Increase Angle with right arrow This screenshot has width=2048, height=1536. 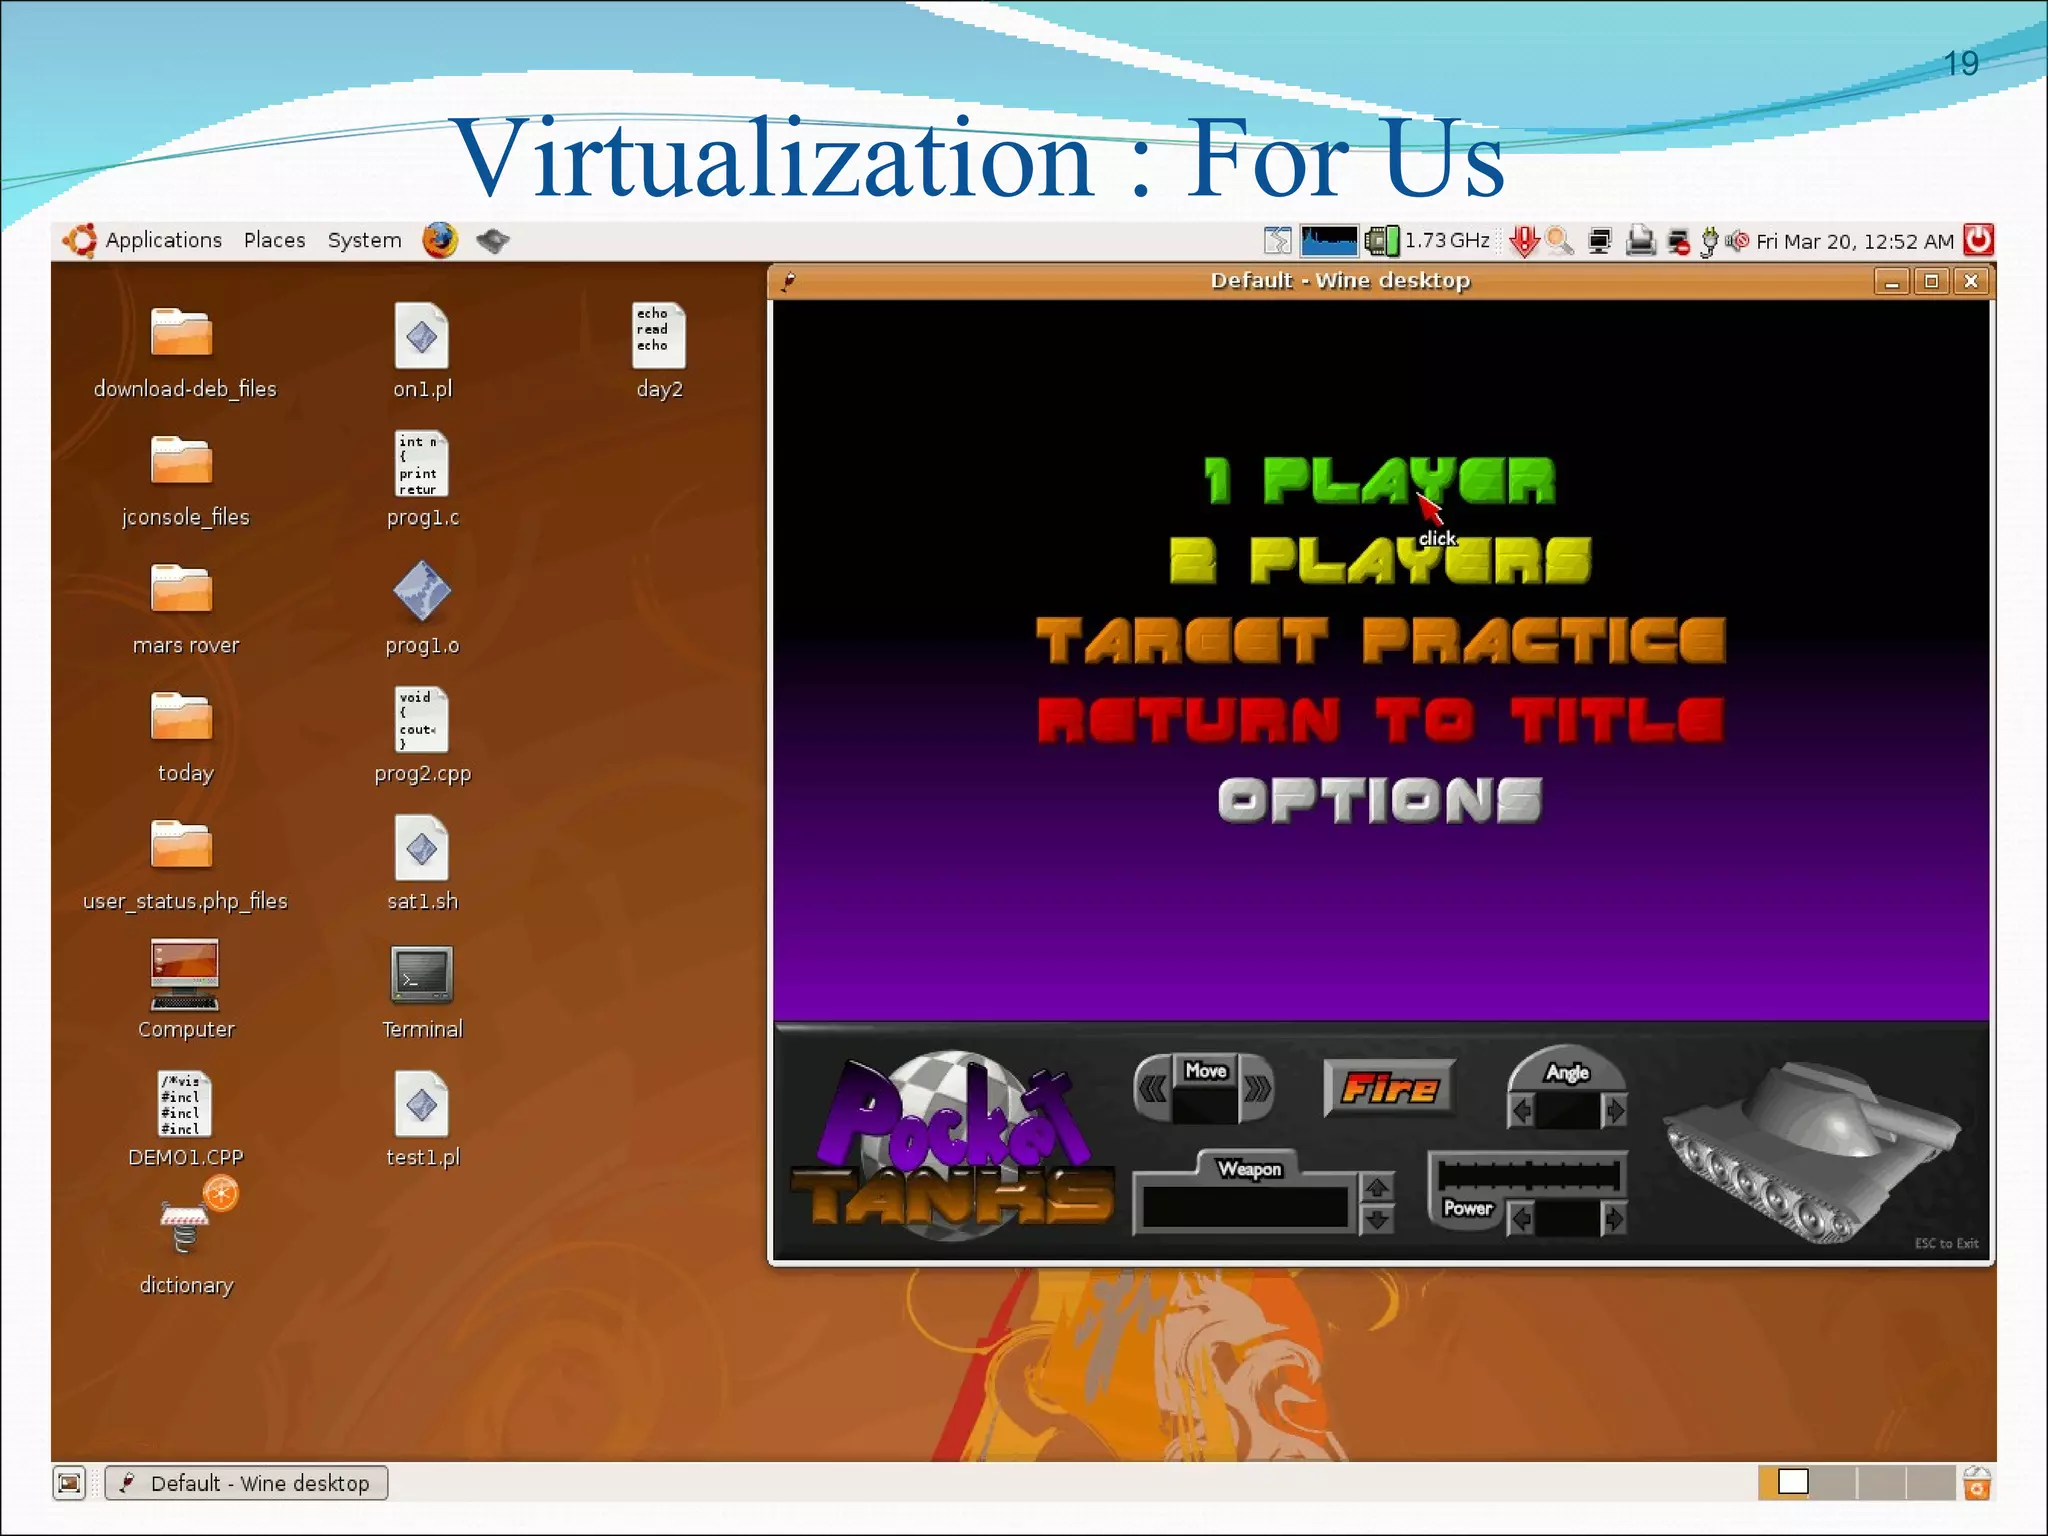click(x=1614, y=1110)
